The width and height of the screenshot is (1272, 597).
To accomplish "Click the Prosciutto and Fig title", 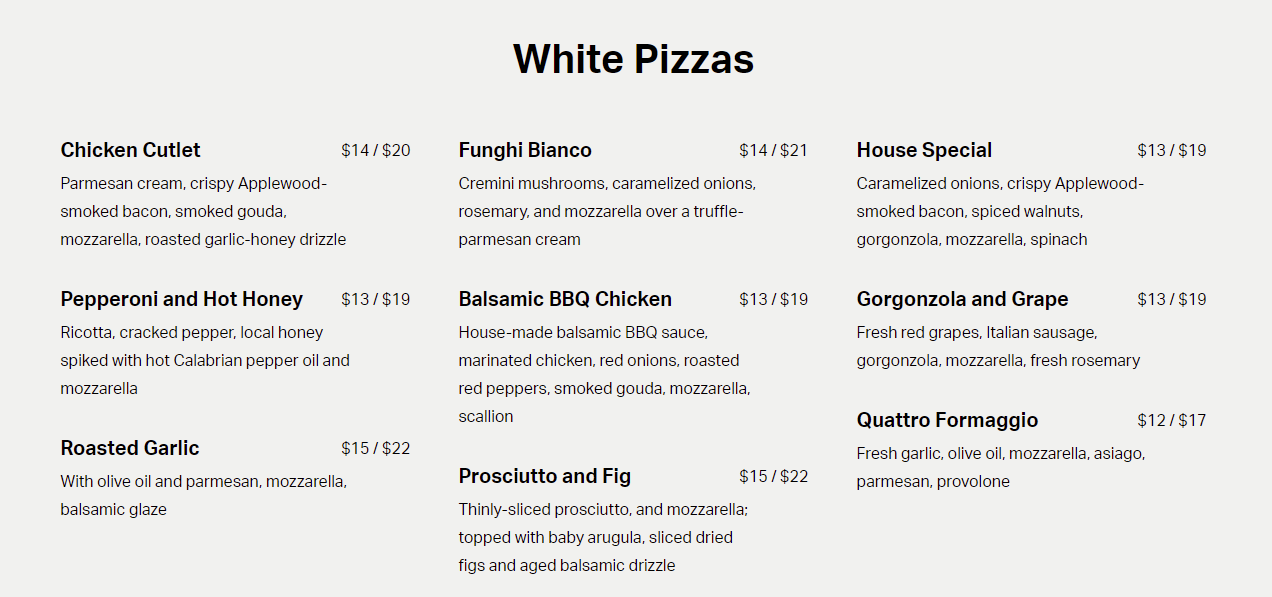I will coord(545,476).
